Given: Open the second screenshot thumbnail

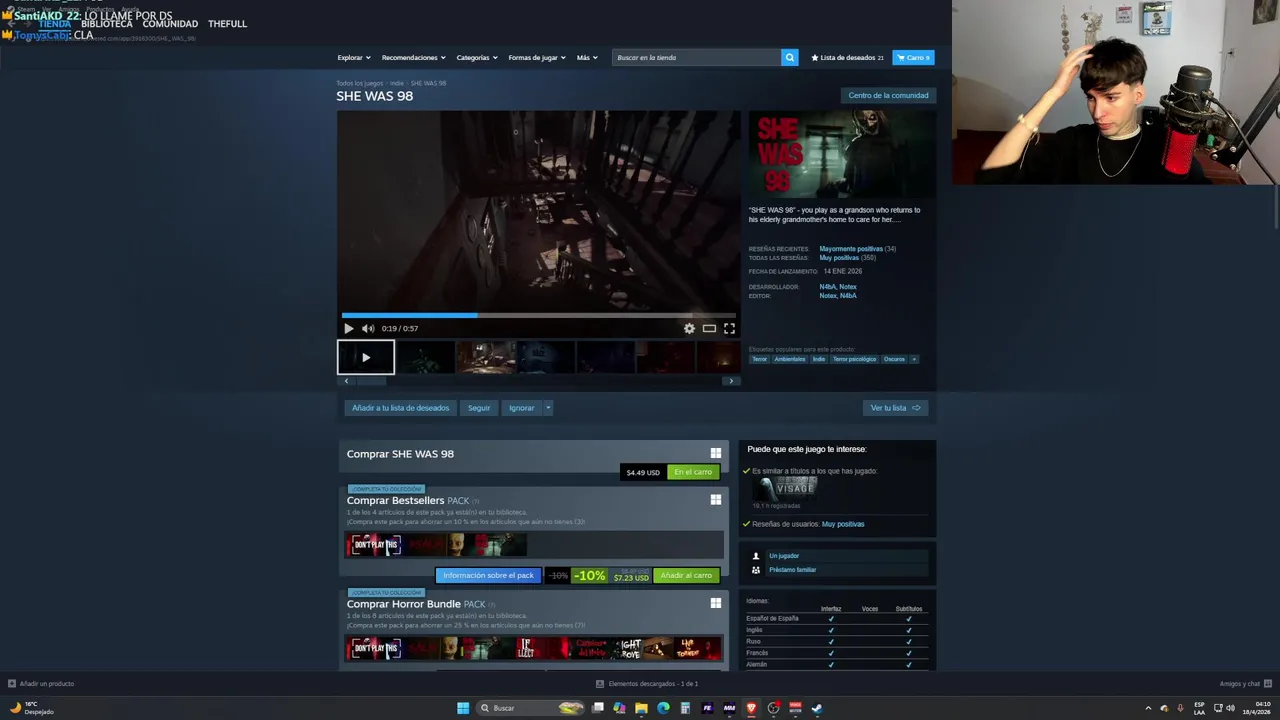Looking at the screenshot, I should (x=426, y=357).
